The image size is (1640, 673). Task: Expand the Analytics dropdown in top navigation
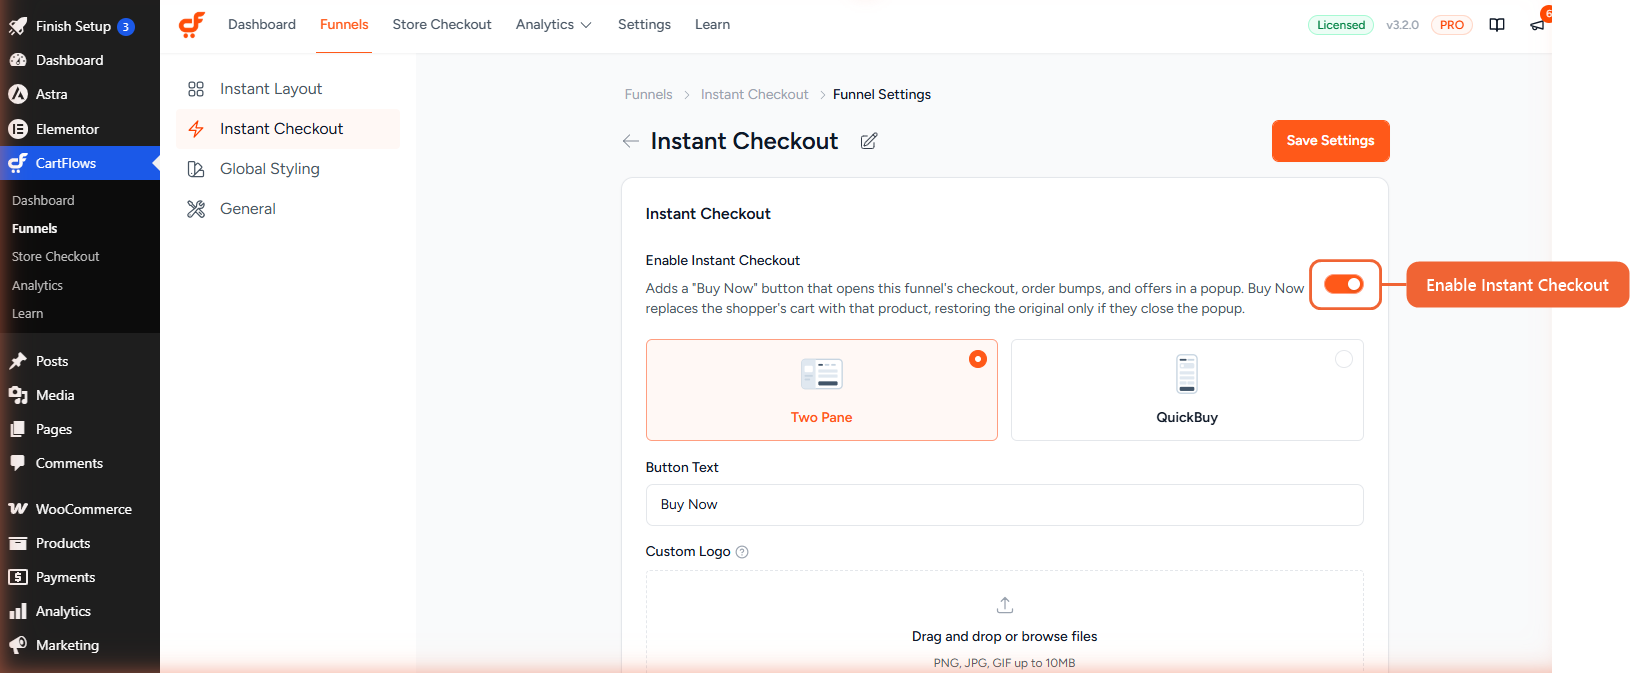tap(553, 24)
